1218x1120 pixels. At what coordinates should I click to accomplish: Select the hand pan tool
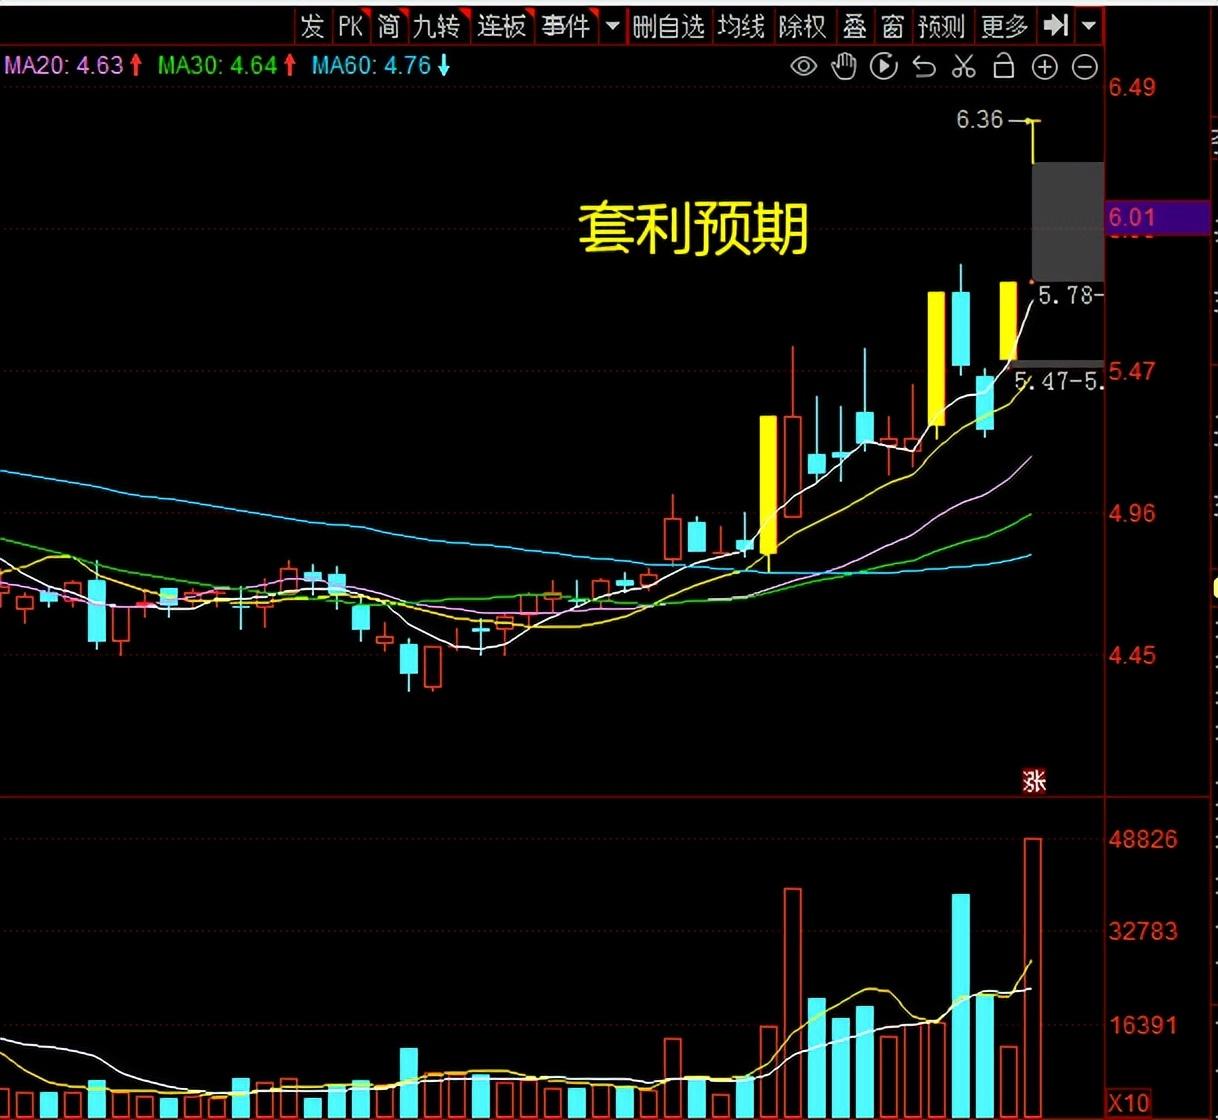844,67
